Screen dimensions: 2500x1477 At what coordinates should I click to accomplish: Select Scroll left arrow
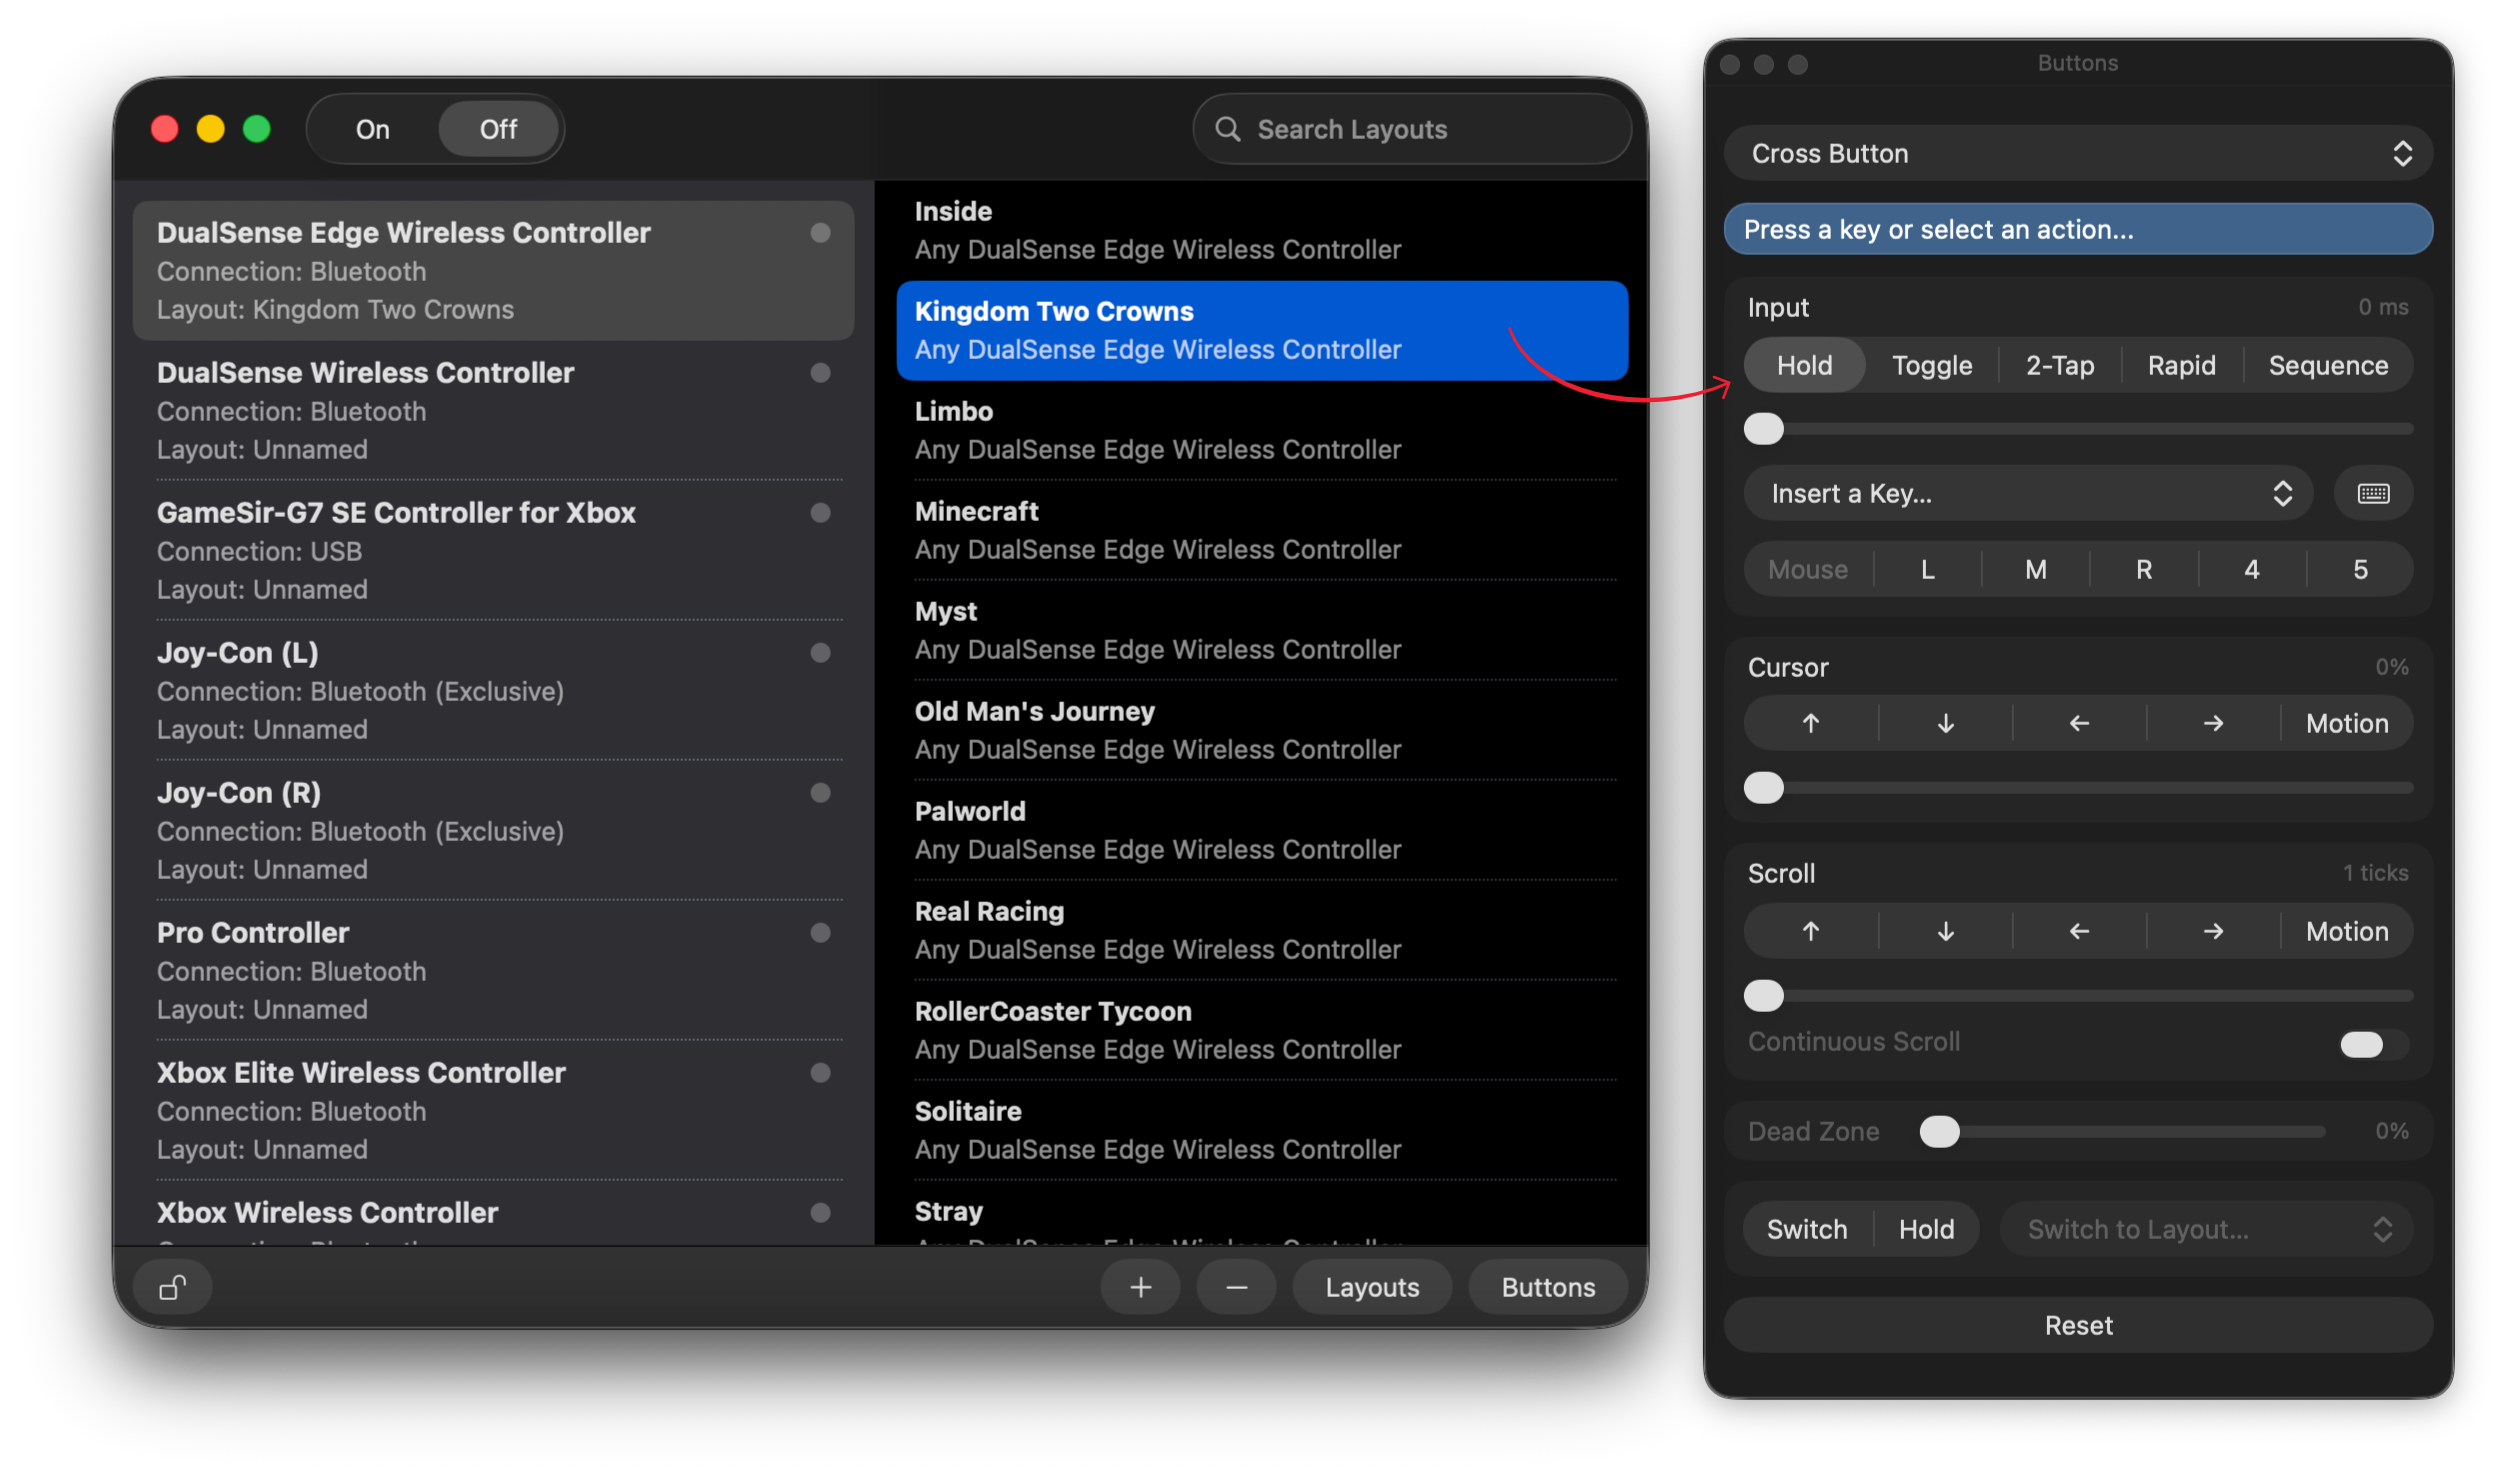coord(2079,931)
